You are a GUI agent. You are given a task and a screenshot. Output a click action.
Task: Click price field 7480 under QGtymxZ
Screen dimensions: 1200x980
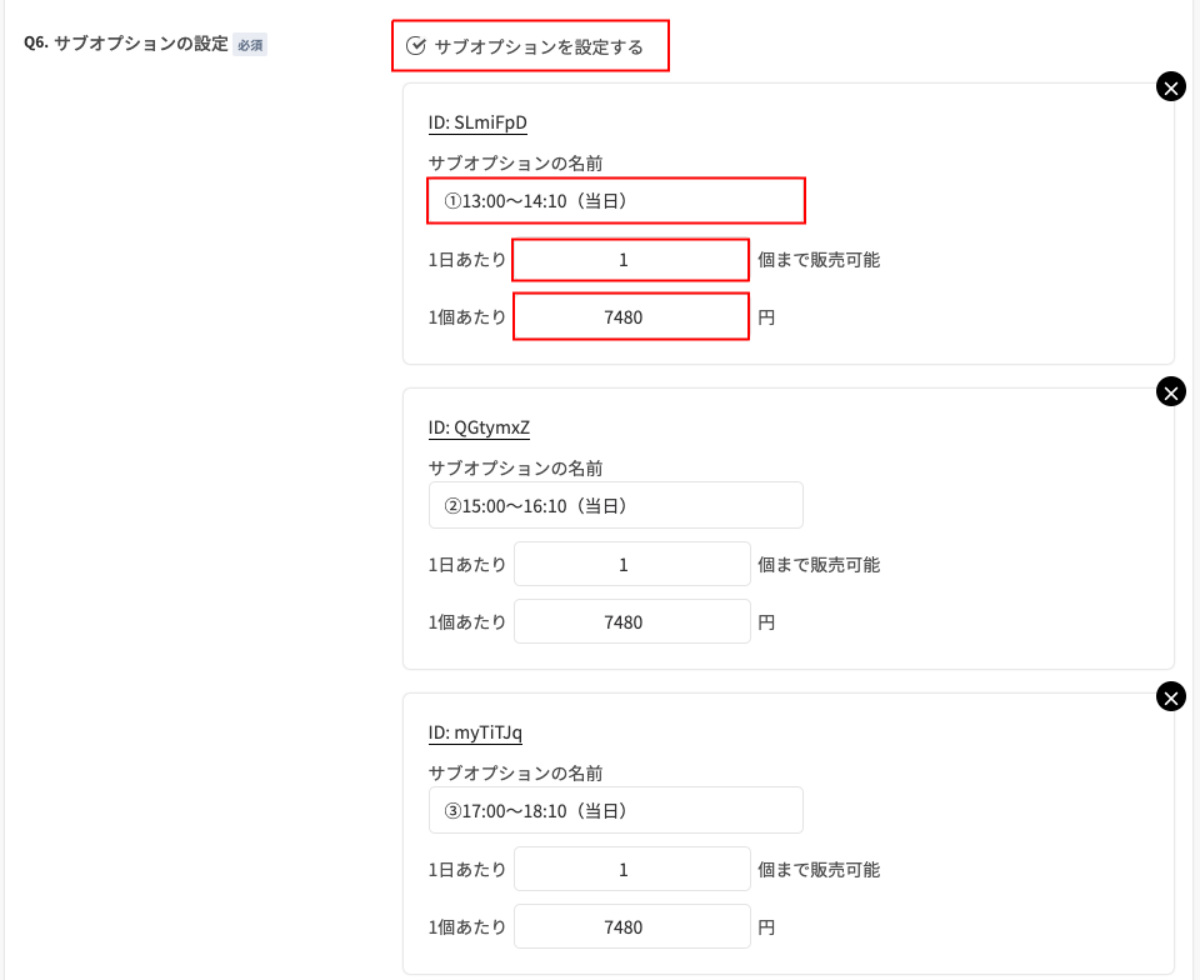pos(631,622)
